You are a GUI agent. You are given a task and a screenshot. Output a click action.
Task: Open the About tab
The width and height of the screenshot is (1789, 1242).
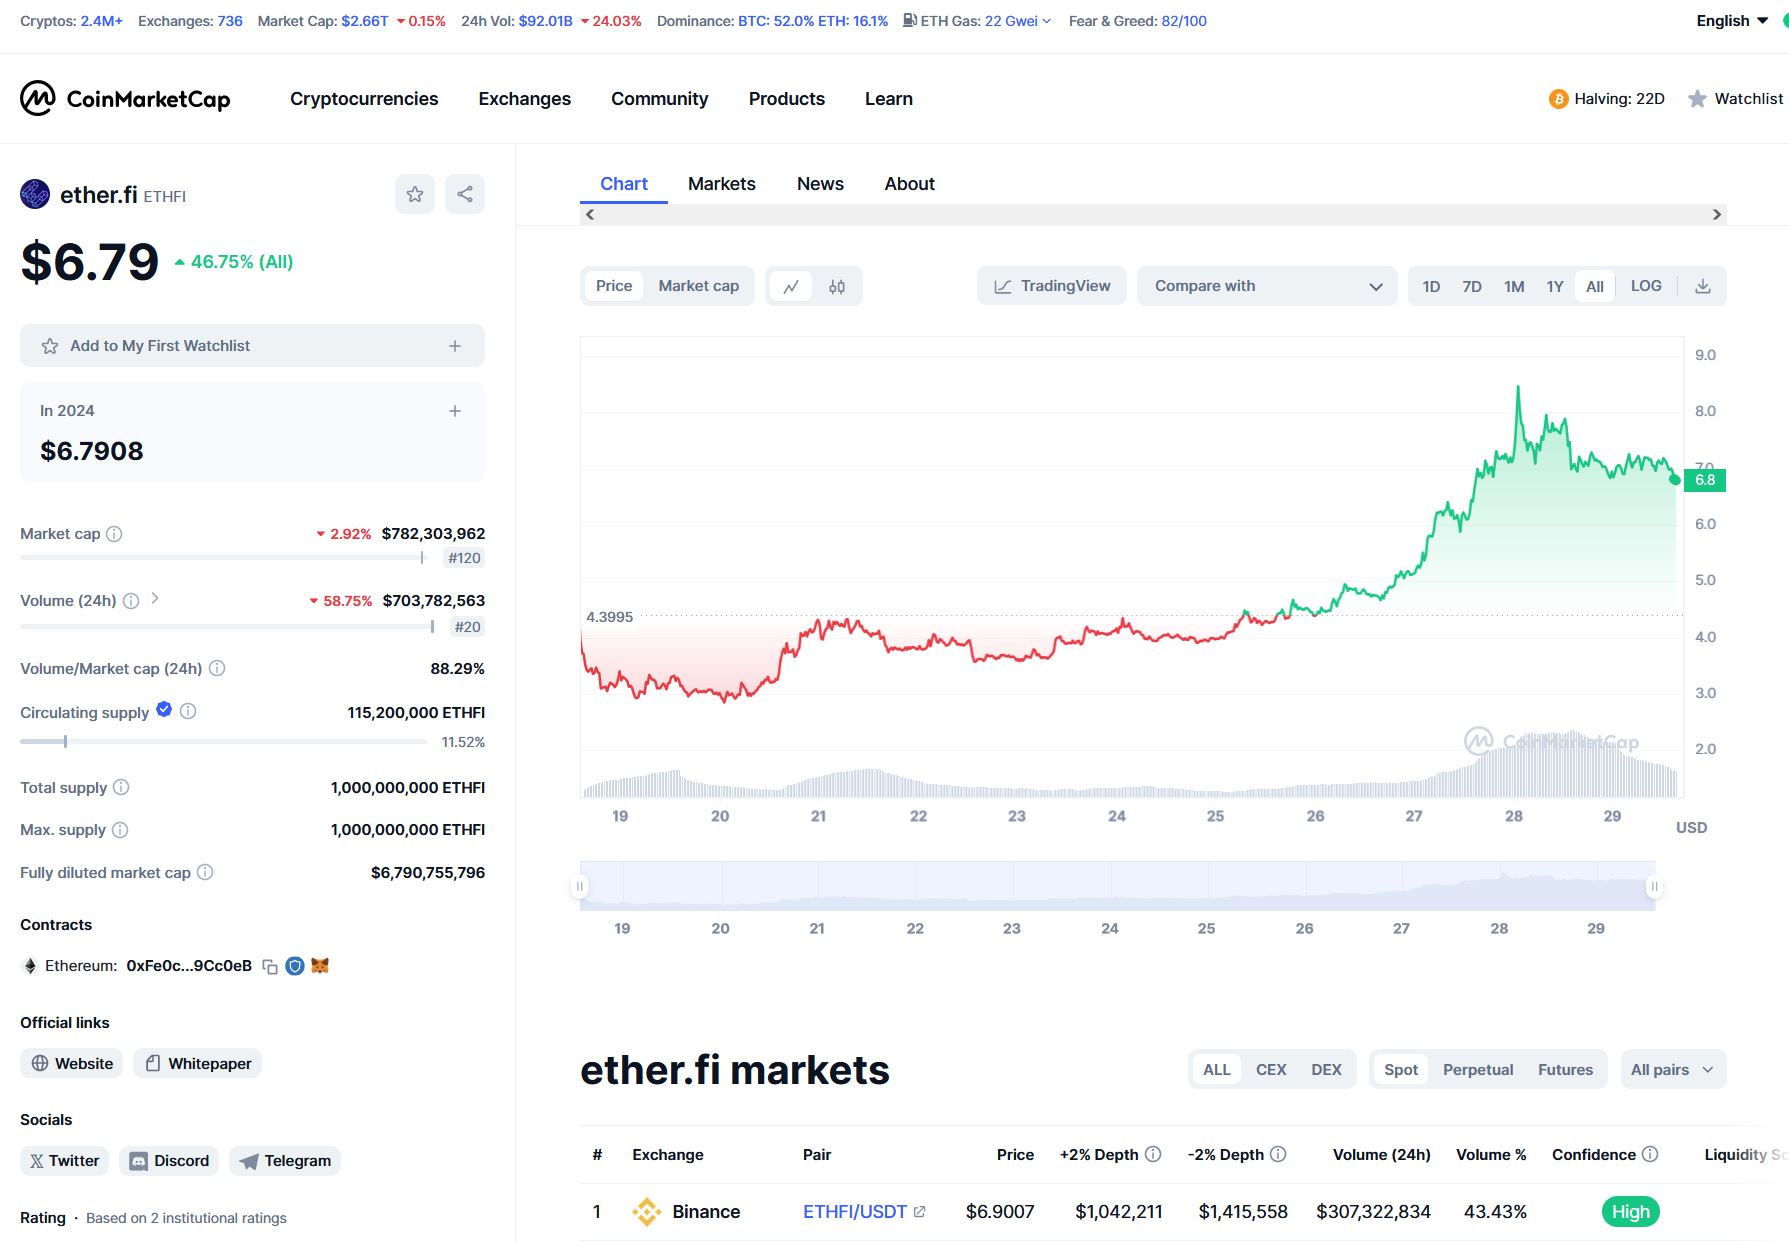[x=910, y=184]
